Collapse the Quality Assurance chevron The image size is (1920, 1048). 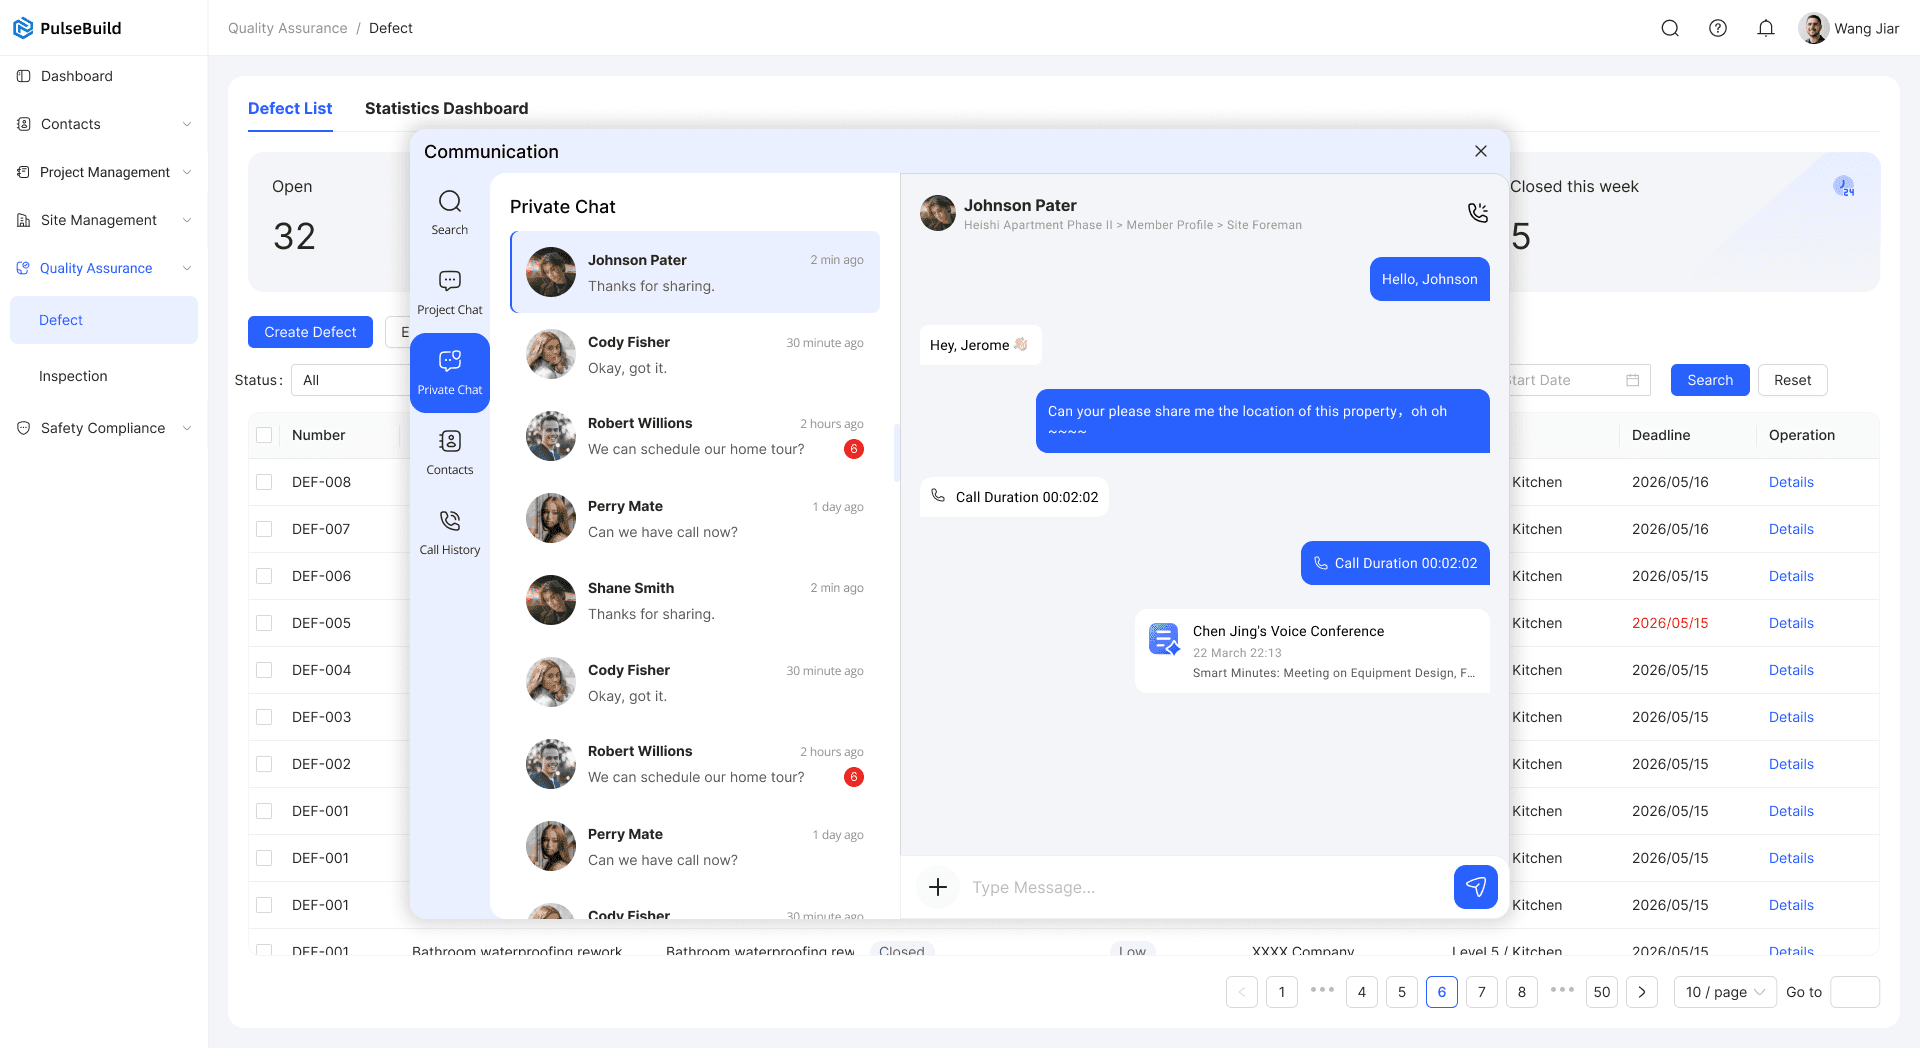point(187,268)
